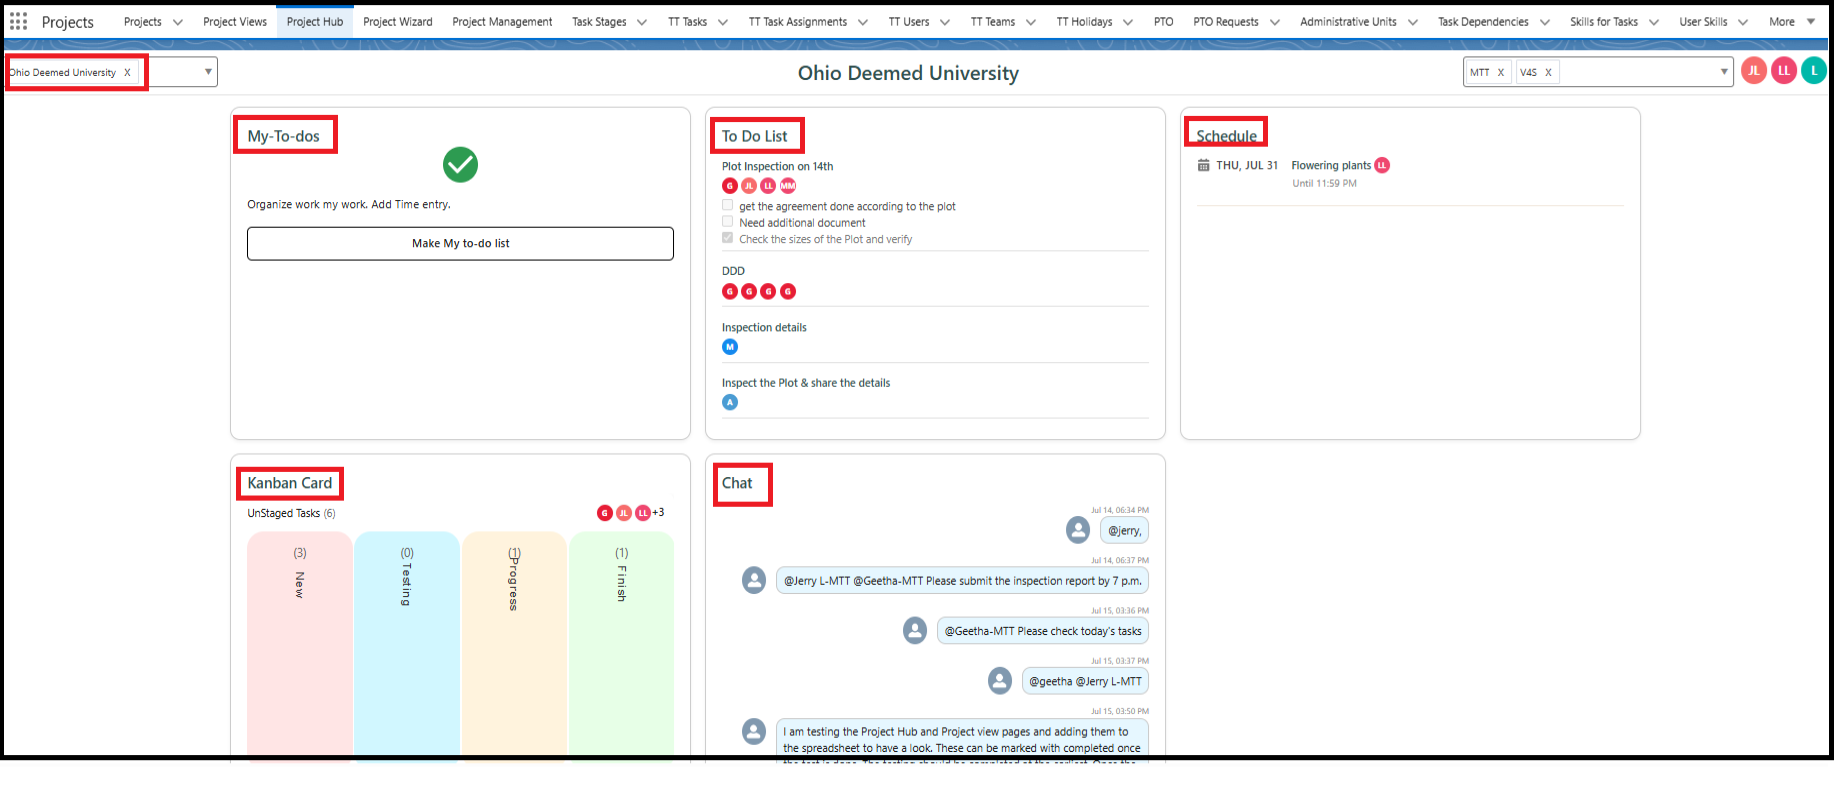Open 'Plot Inspection on 14th' to-do item
1834x791 pixels.
[777, 166]
